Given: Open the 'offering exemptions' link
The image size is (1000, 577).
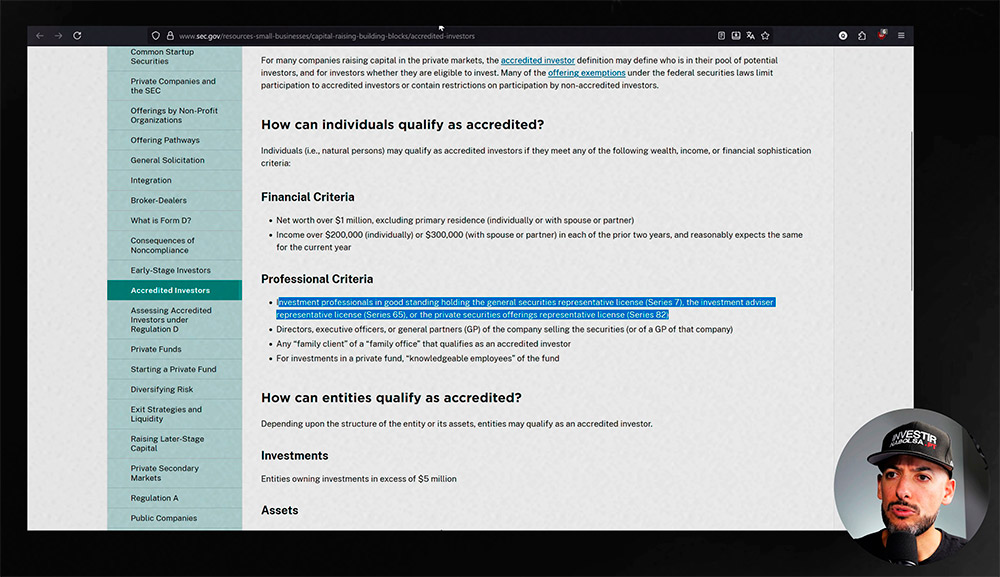Looking at the screenshot, I should coord(587,73).
